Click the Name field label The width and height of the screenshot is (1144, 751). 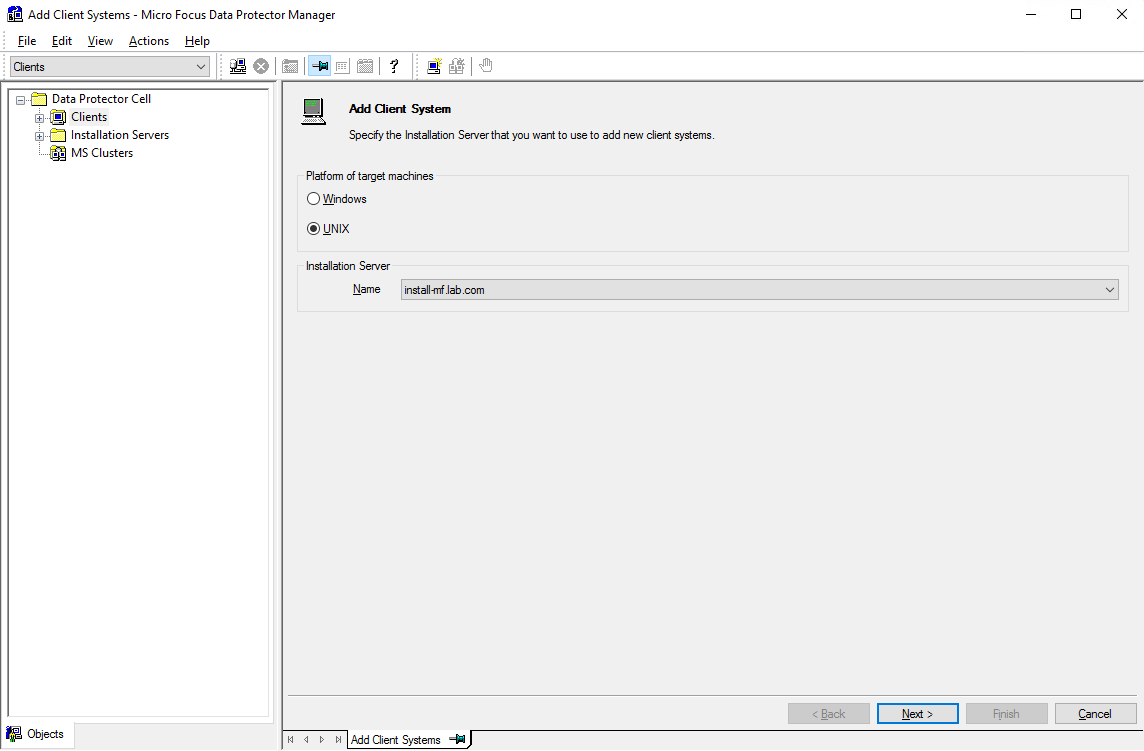[367, 289]
